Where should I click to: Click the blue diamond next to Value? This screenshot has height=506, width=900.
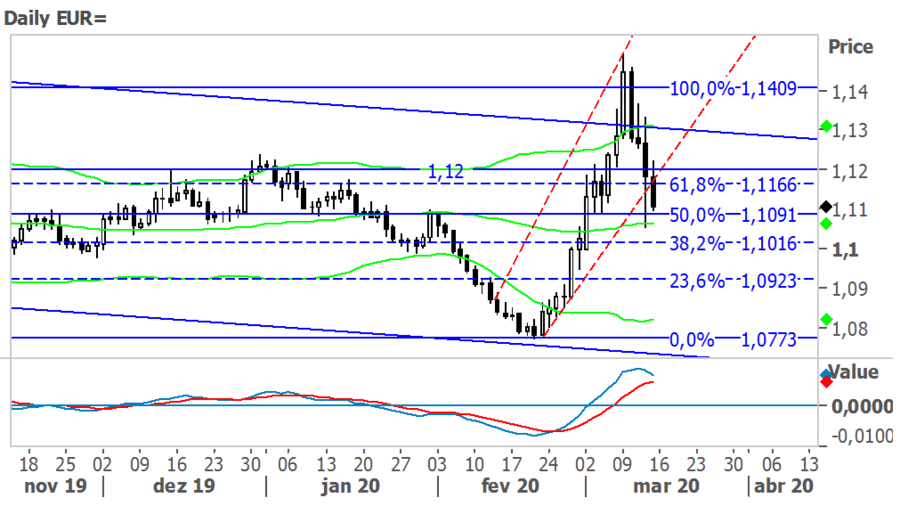click(826, 374)
